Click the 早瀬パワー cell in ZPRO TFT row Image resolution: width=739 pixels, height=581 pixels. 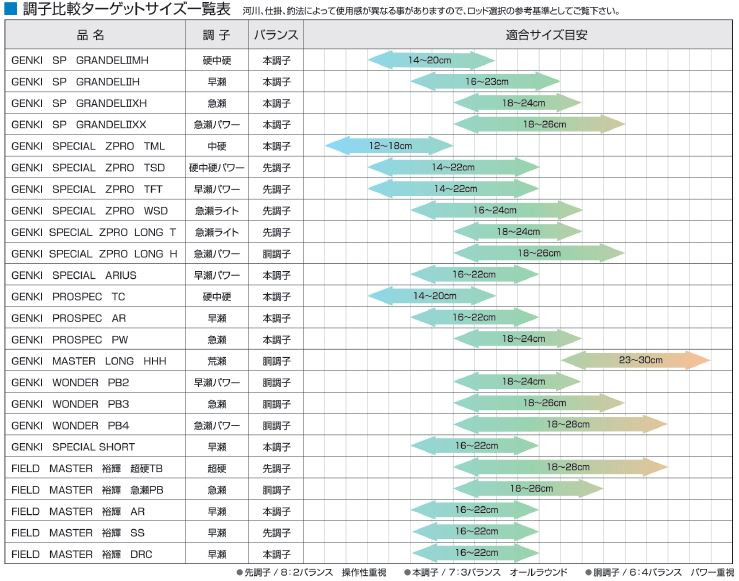[217, 189]
